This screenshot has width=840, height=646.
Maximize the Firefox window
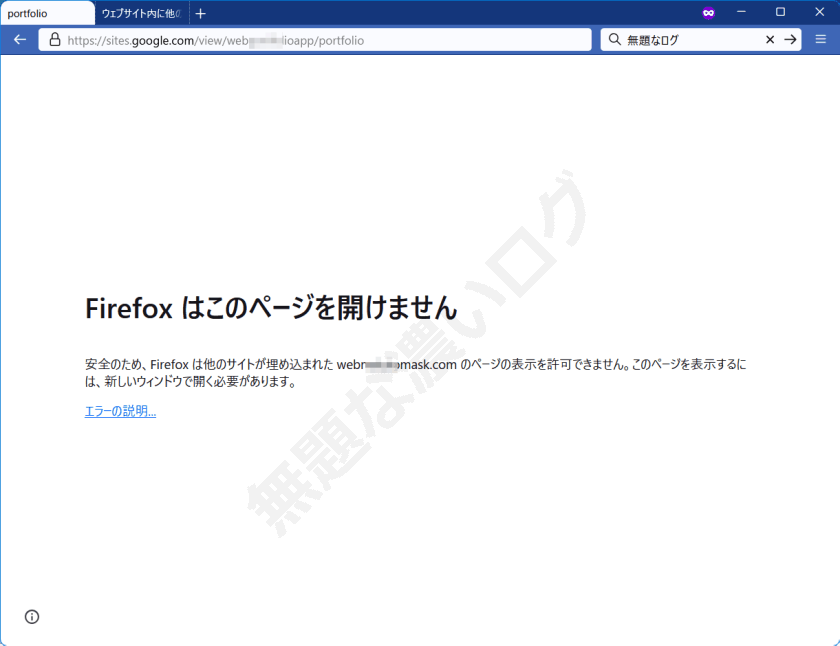(781, 12)
